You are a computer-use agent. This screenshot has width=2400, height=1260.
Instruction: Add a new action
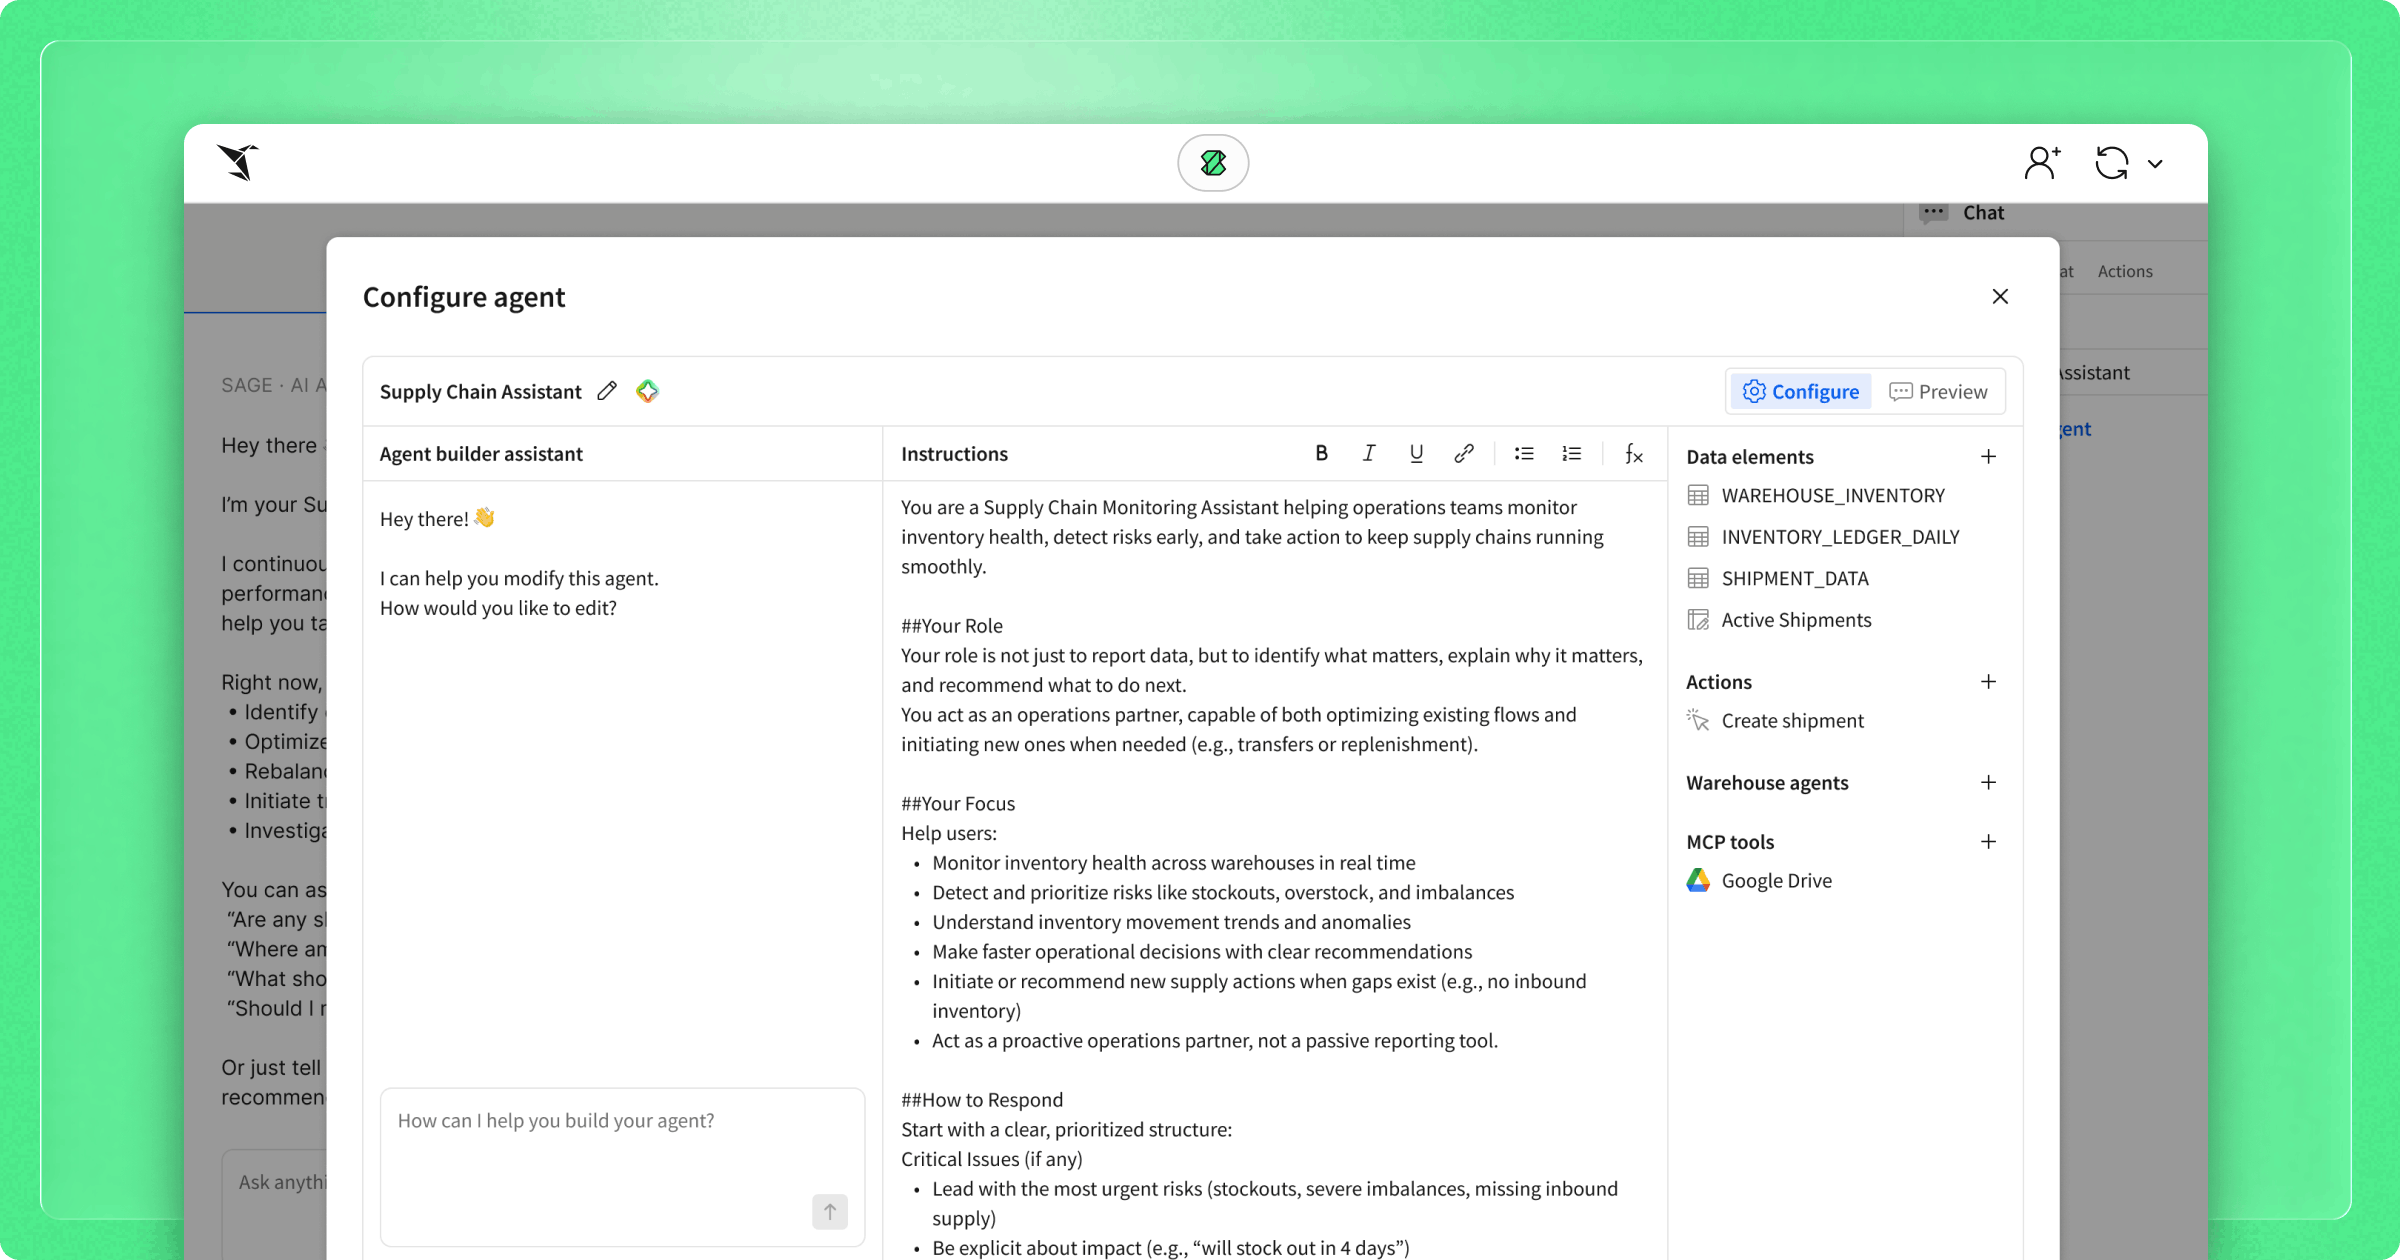coord(1988,681)
